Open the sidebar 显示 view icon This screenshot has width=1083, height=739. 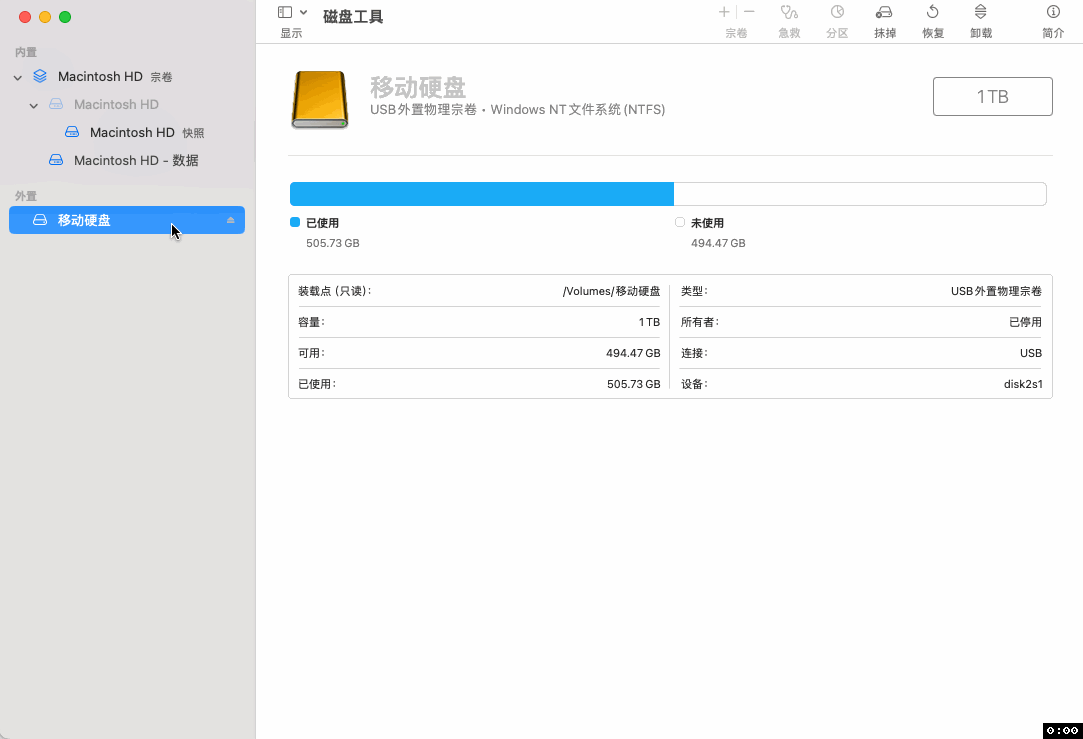pos(285,12)
